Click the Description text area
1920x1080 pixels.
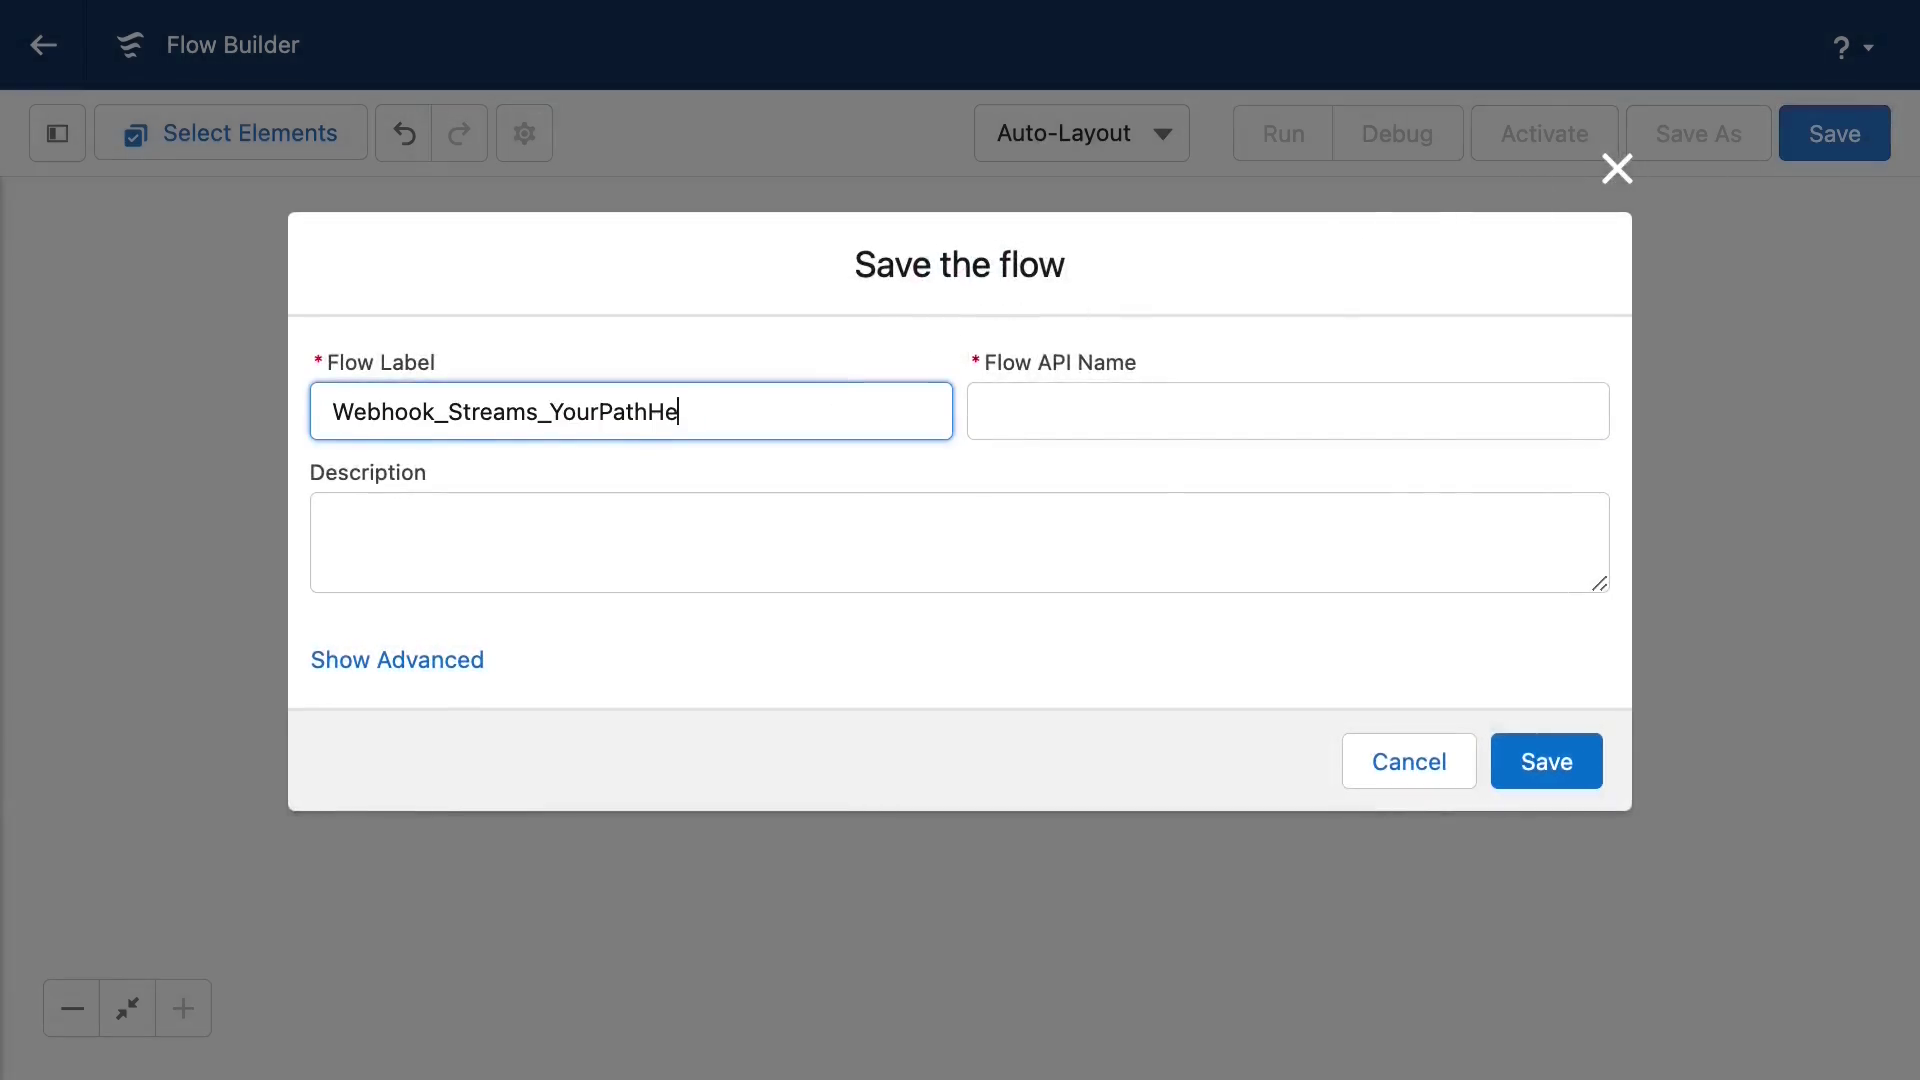coord(959,542)
